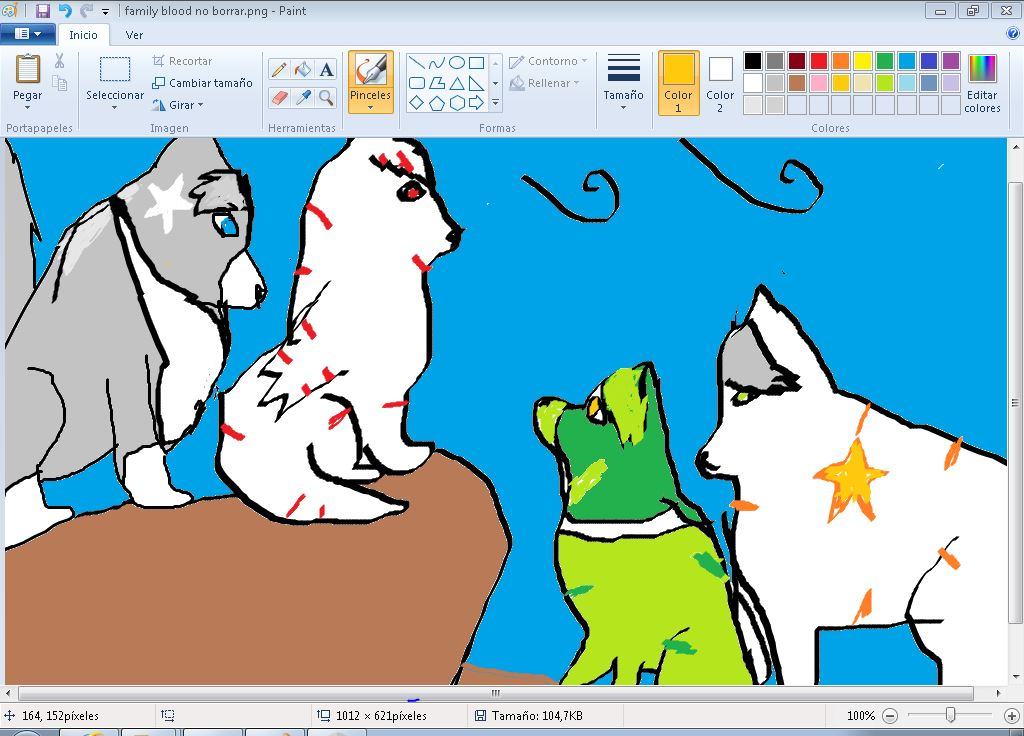Viewport: 1024px width, 736px height.
Task: Open the Pegar dropdown arrow
Action: 27,108
